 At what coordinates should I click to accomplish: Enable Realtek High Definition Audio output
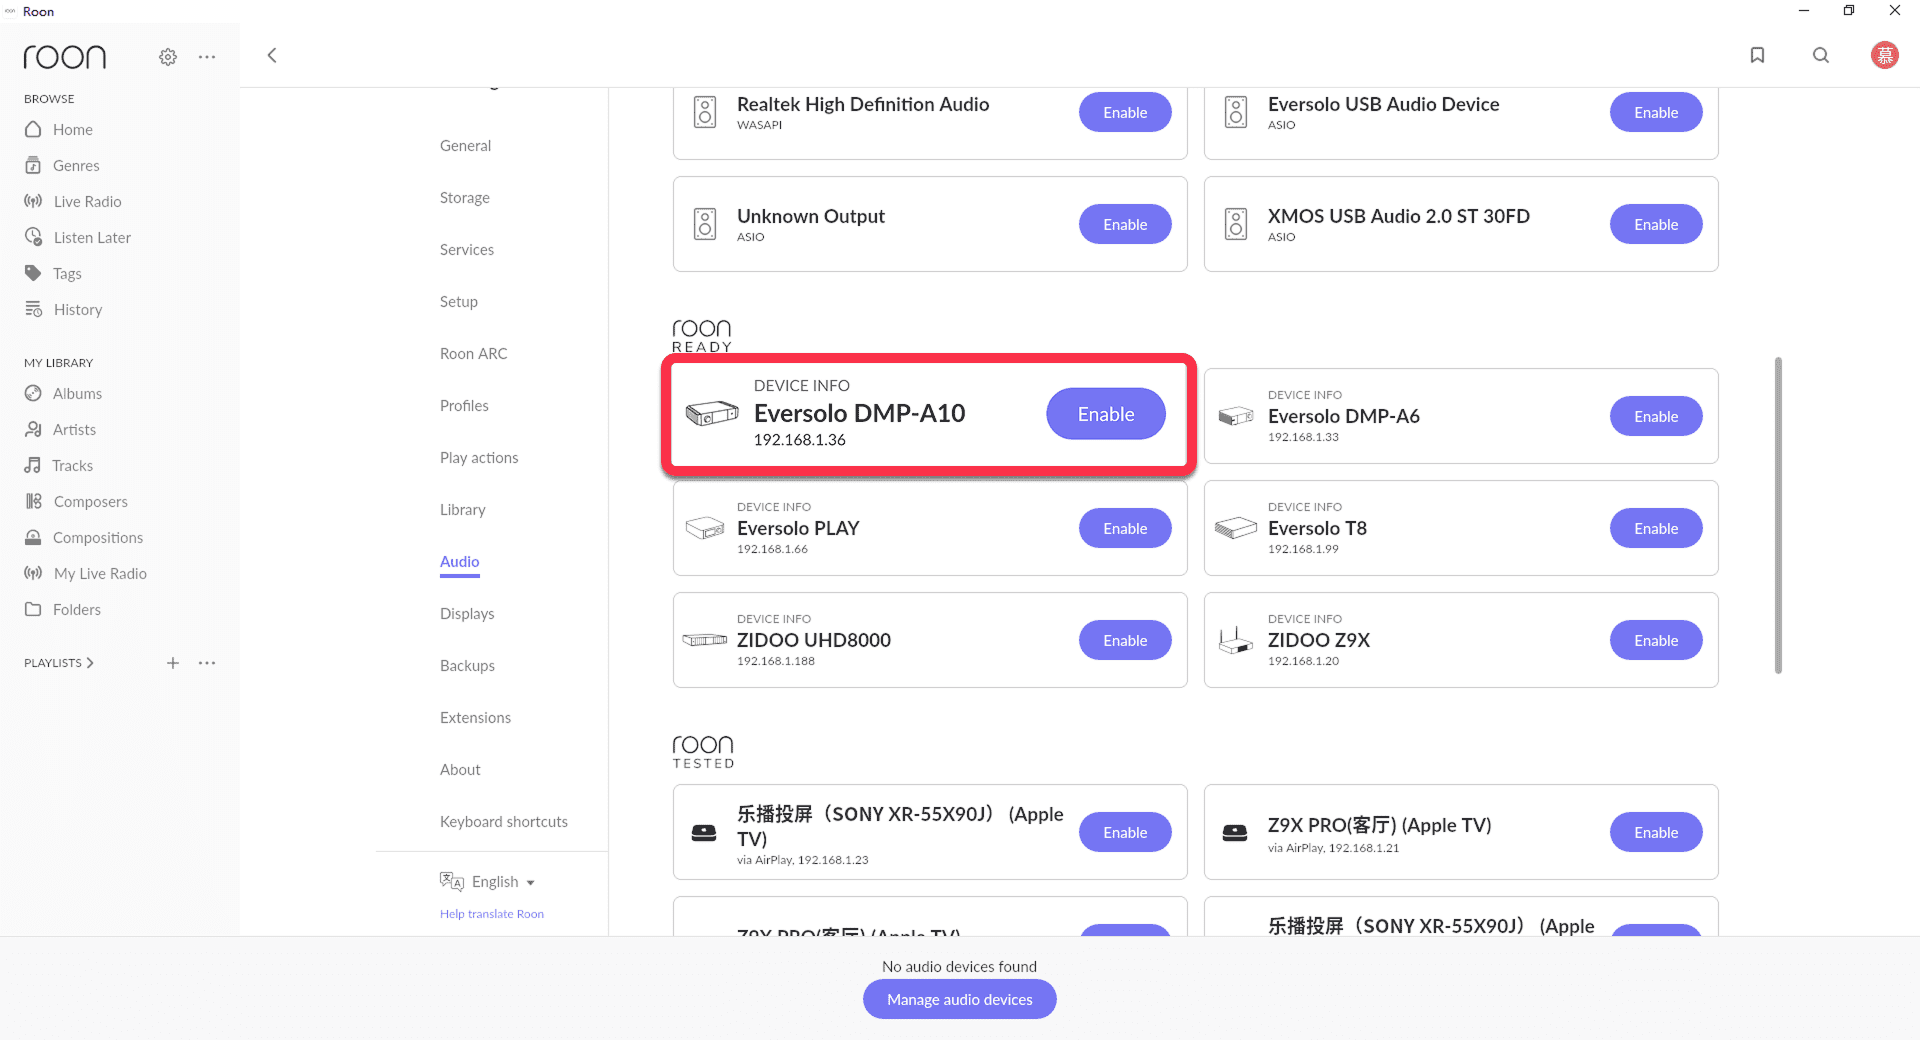tap(1124, 113)
